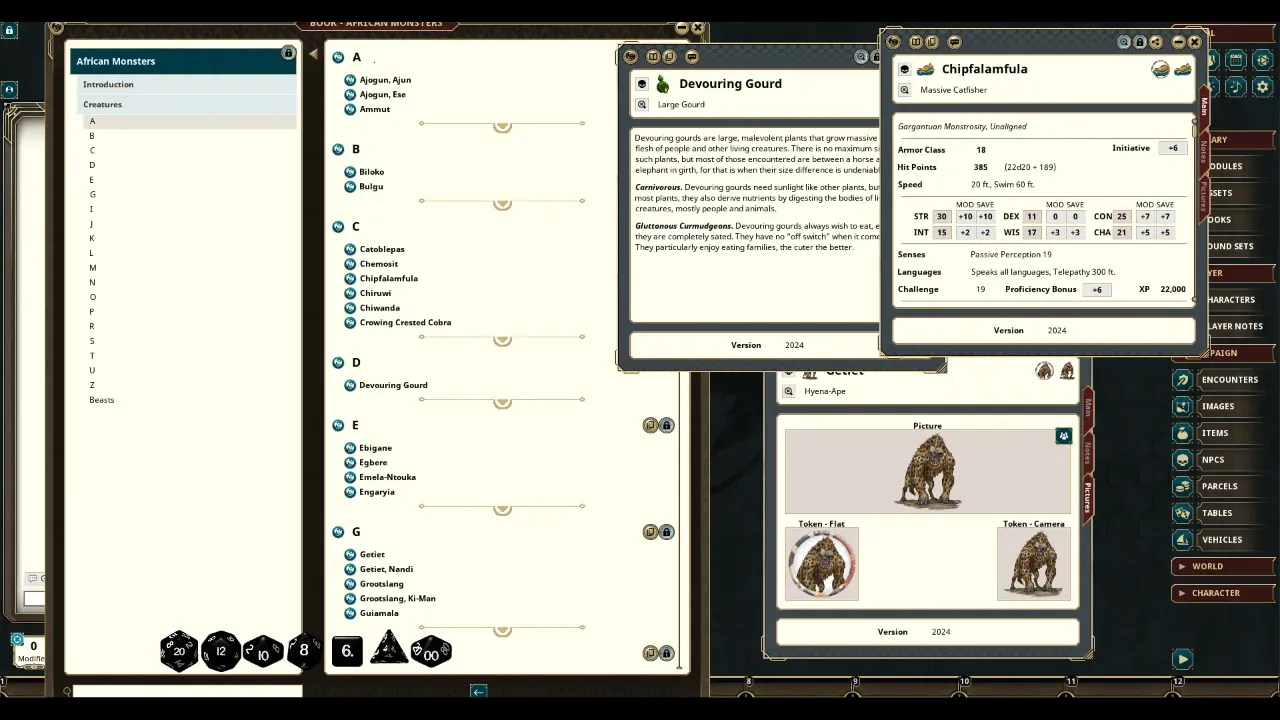Viewport: 1280px width, 720px height.
Task: Click the Getiet flat token thumbnail
Action: pos(822,564)
